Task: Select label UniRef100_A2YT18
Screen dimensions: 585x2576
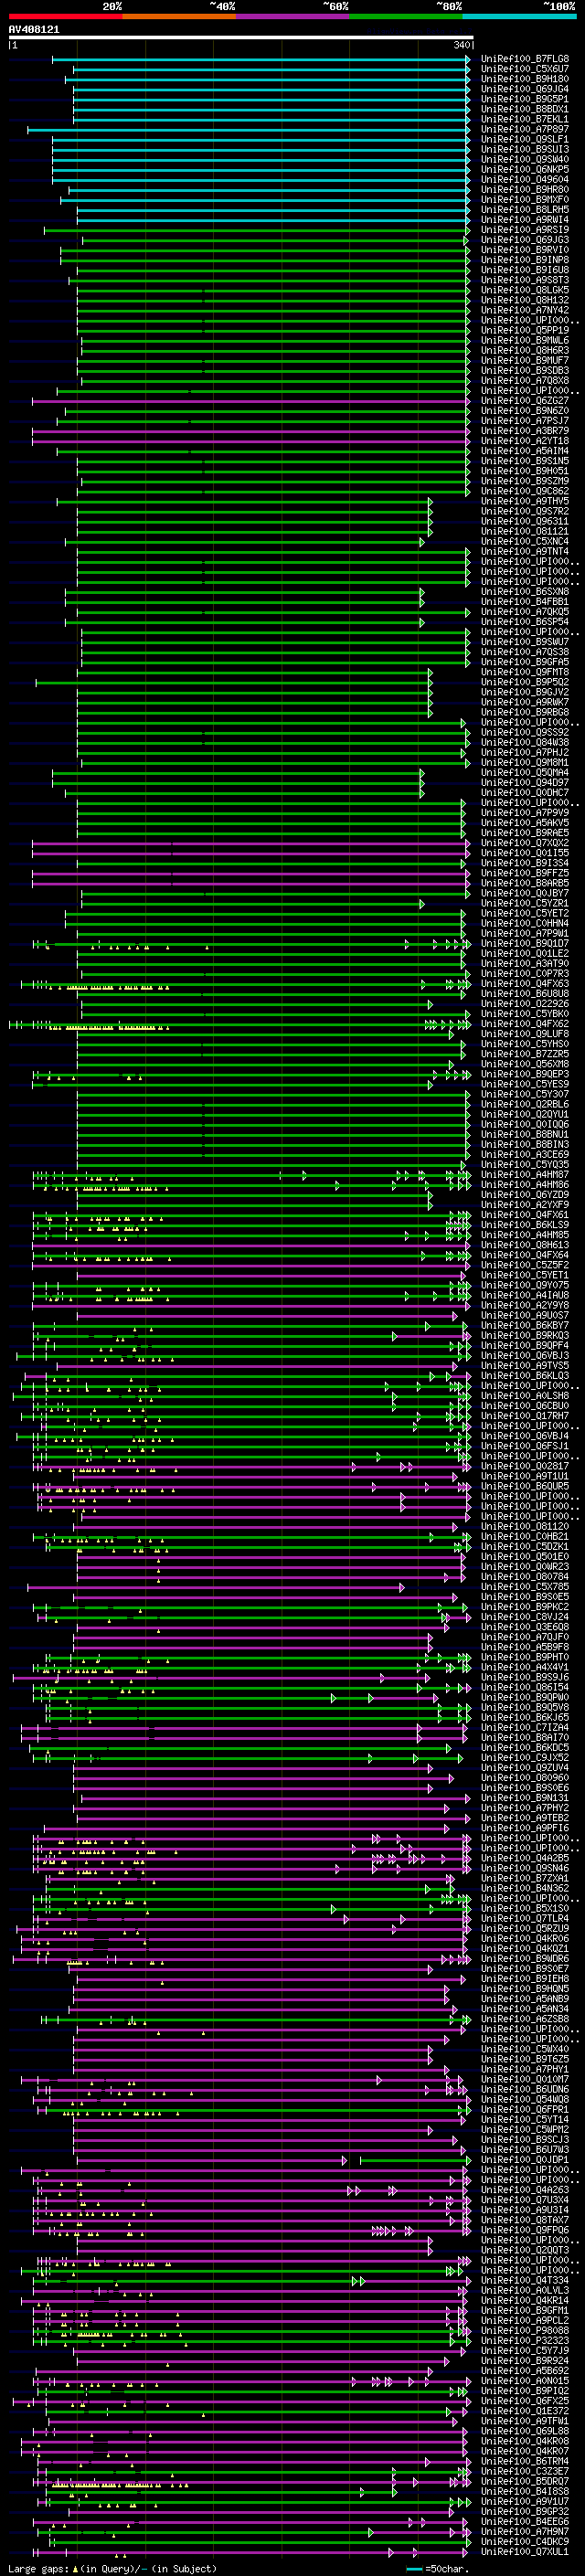Action: (x=525, y=441)
